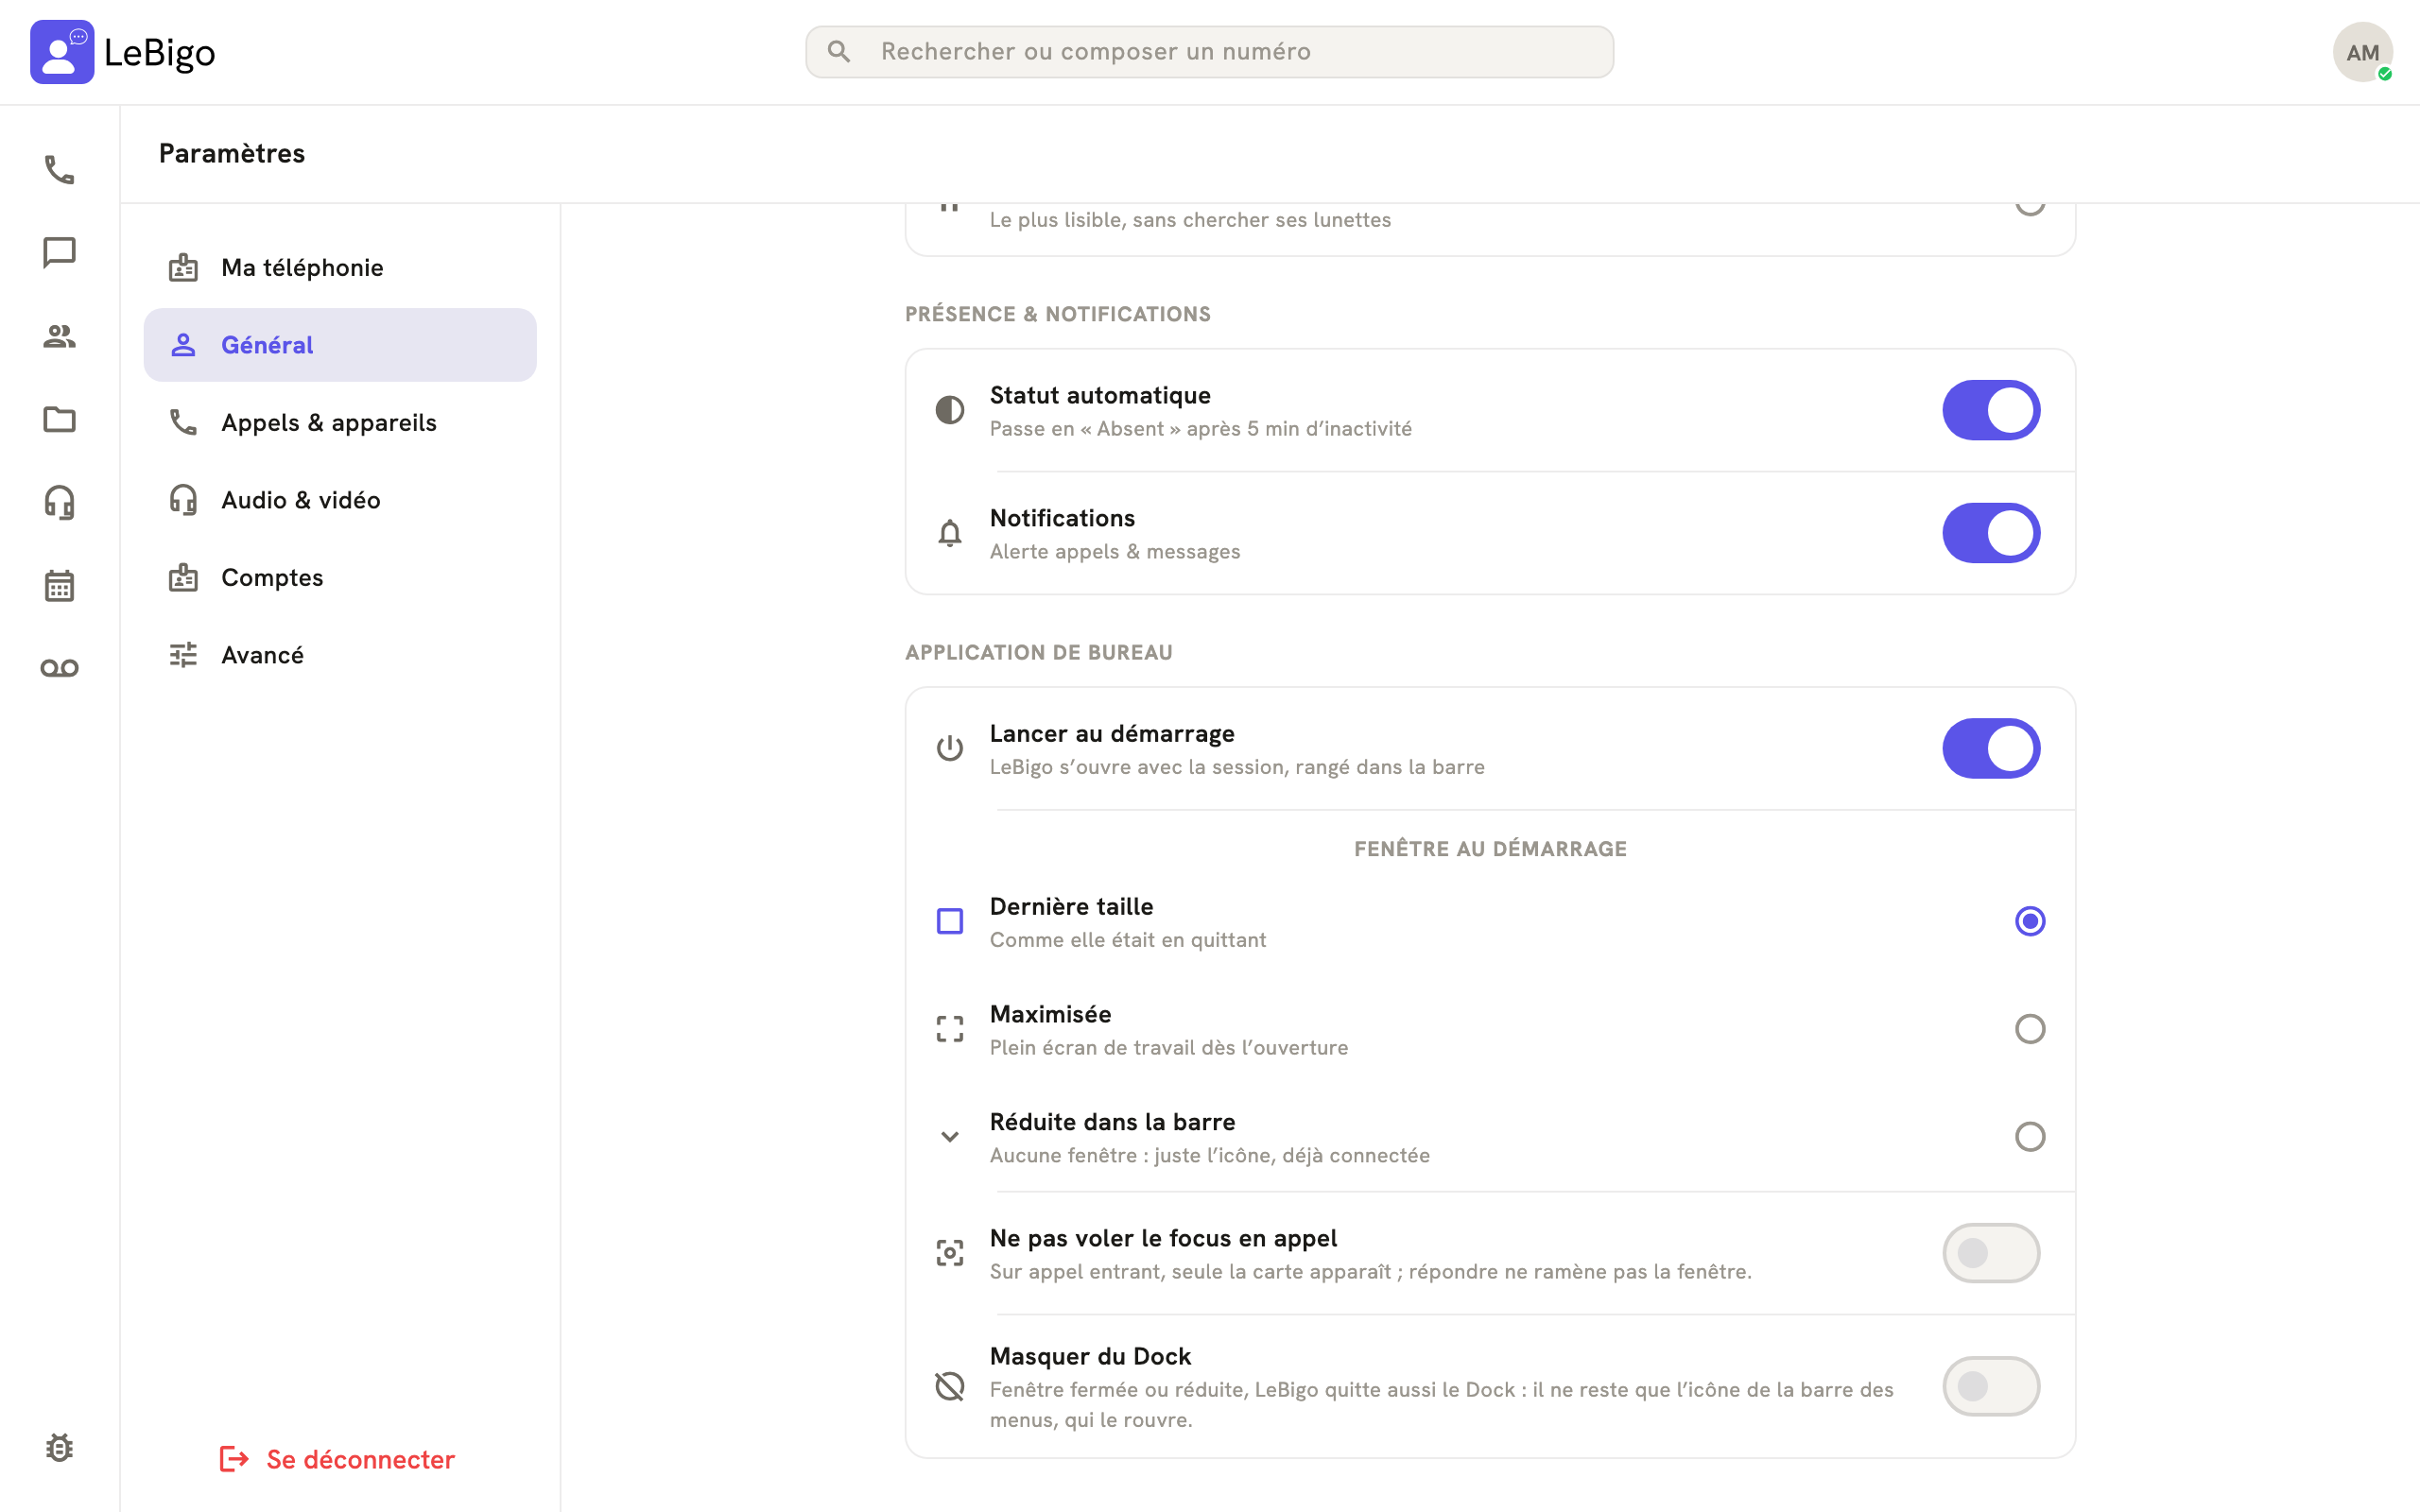
Task: Click the square icon beside Dernière taille
Action: click(950, 921)
